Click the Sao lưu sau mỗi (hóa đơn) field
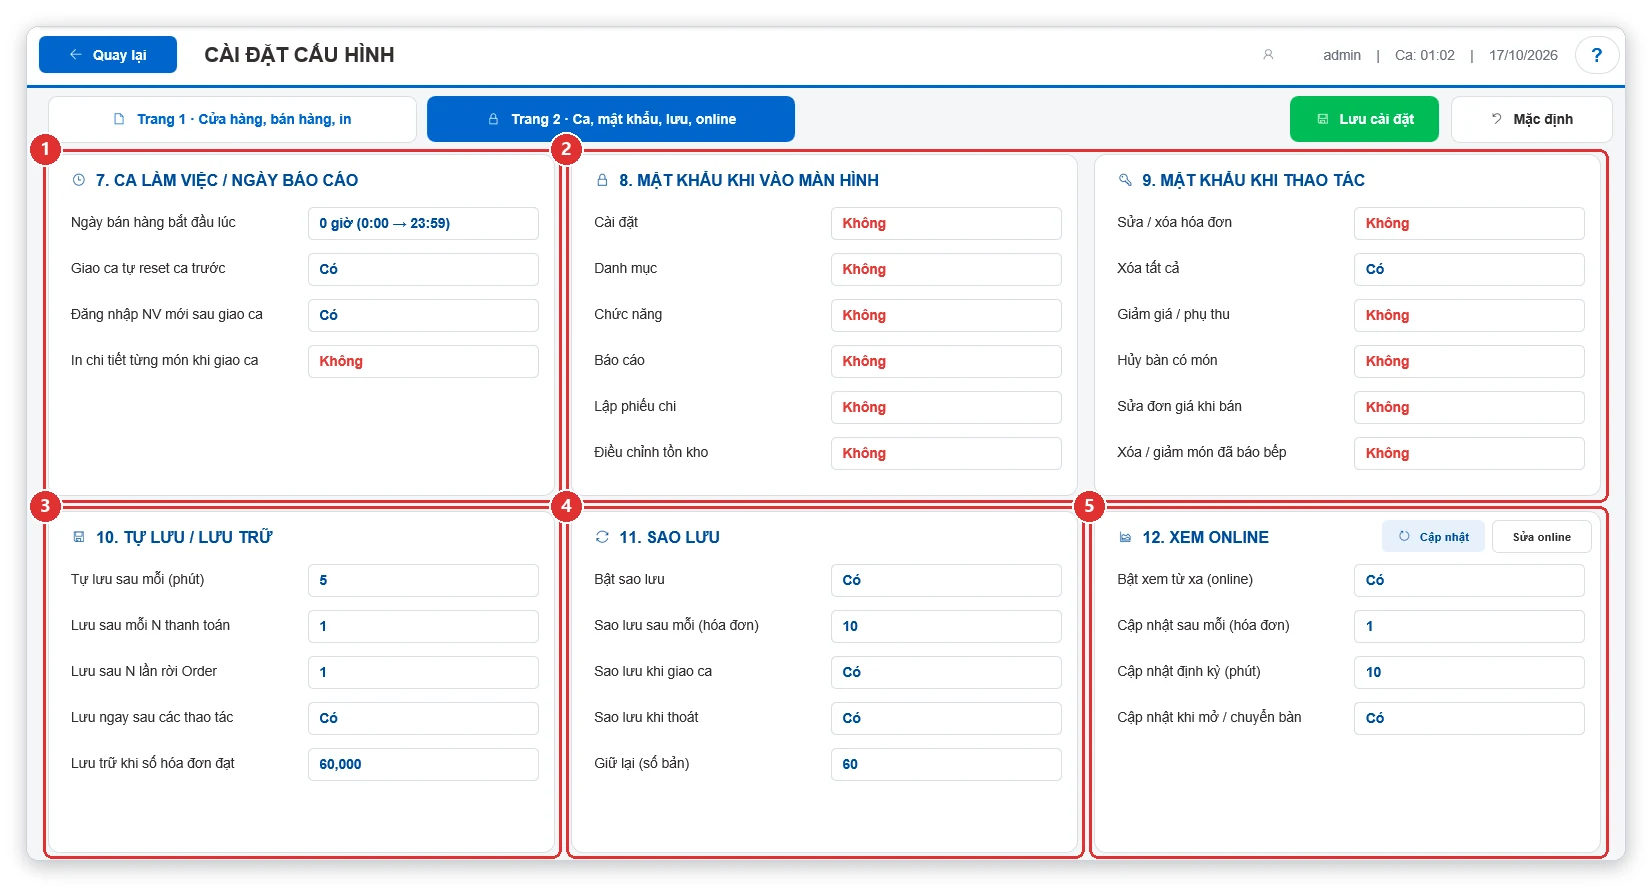 (946, 626)
